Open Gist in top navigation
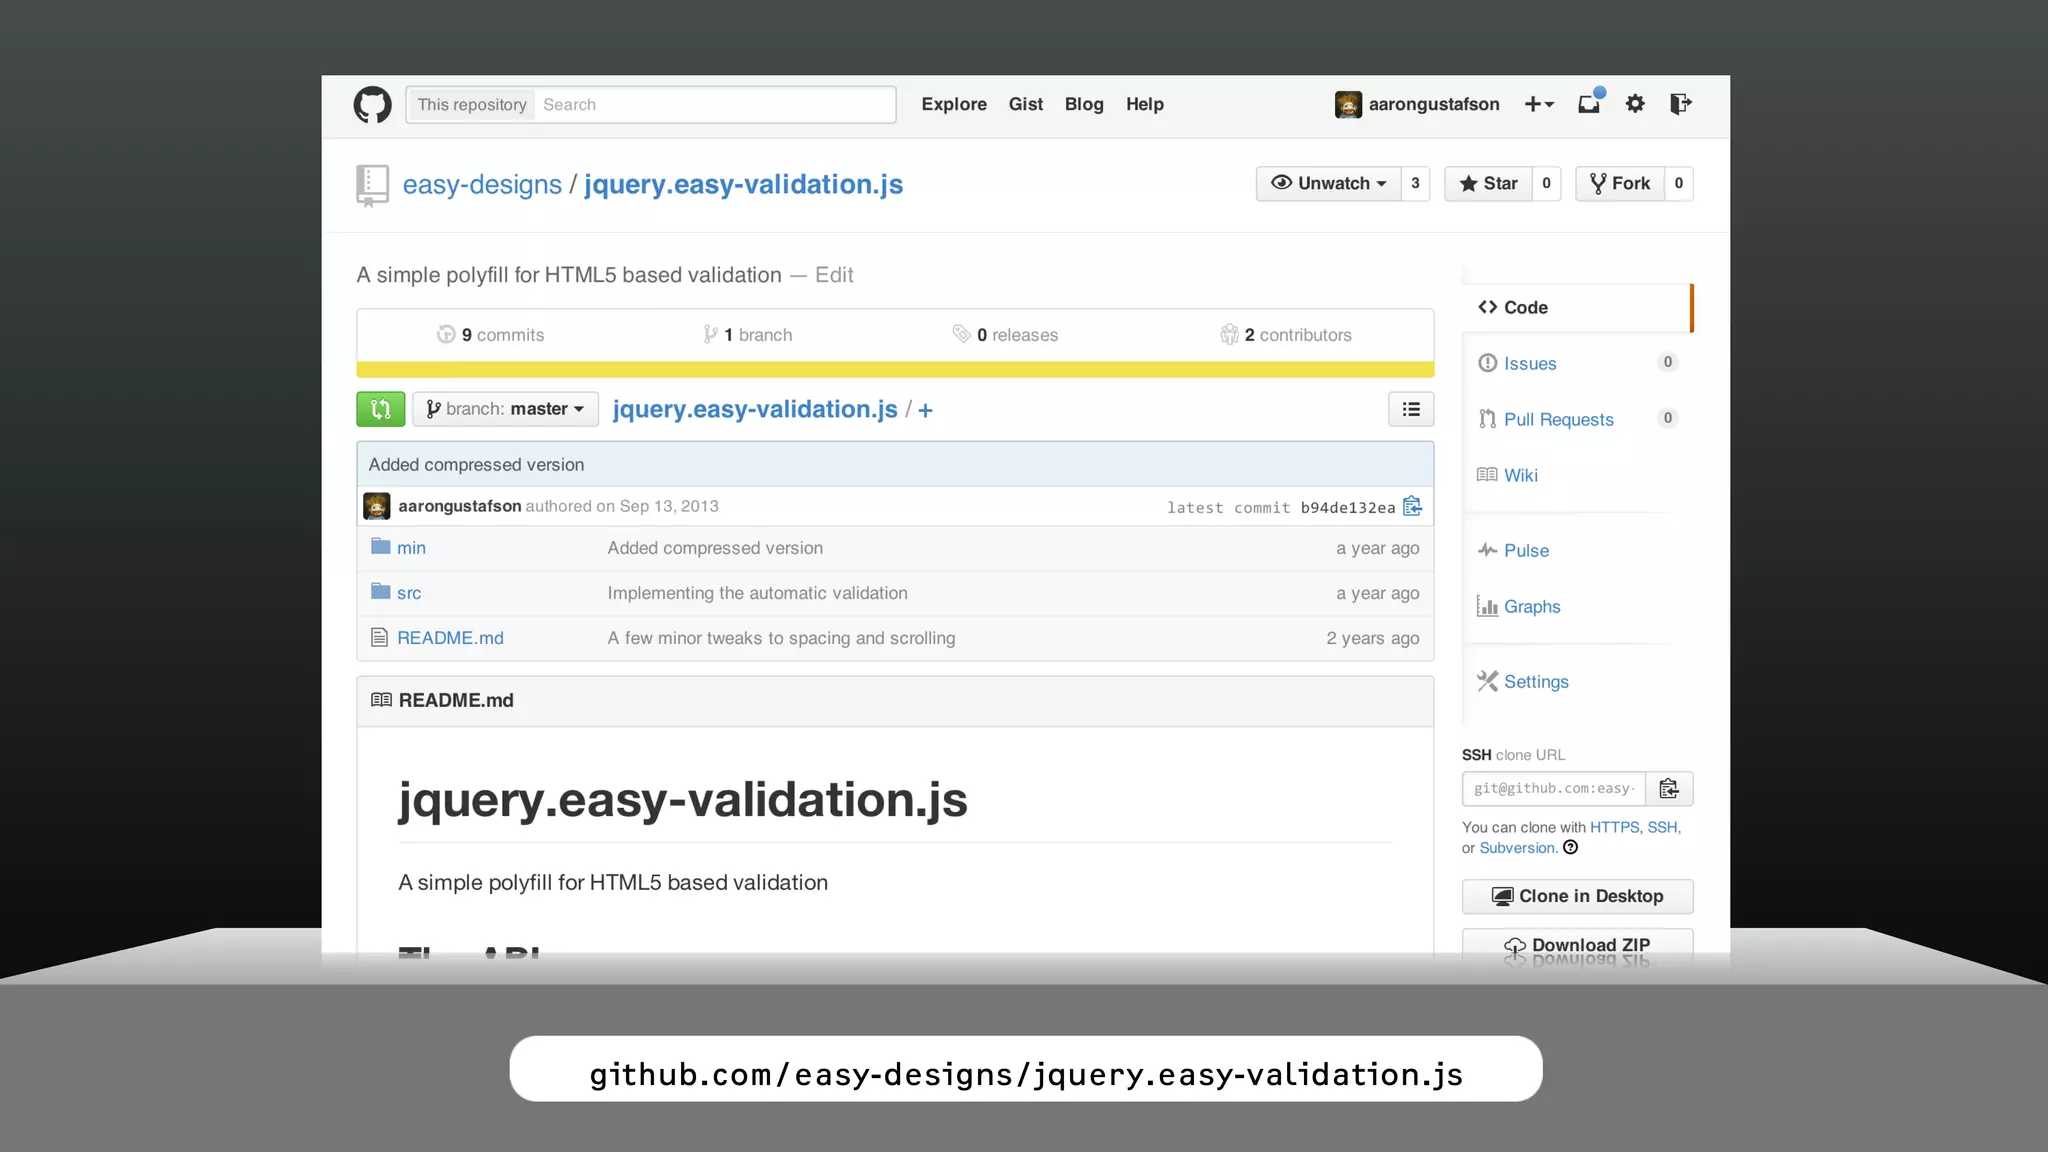 click(x=1026, y=104)
